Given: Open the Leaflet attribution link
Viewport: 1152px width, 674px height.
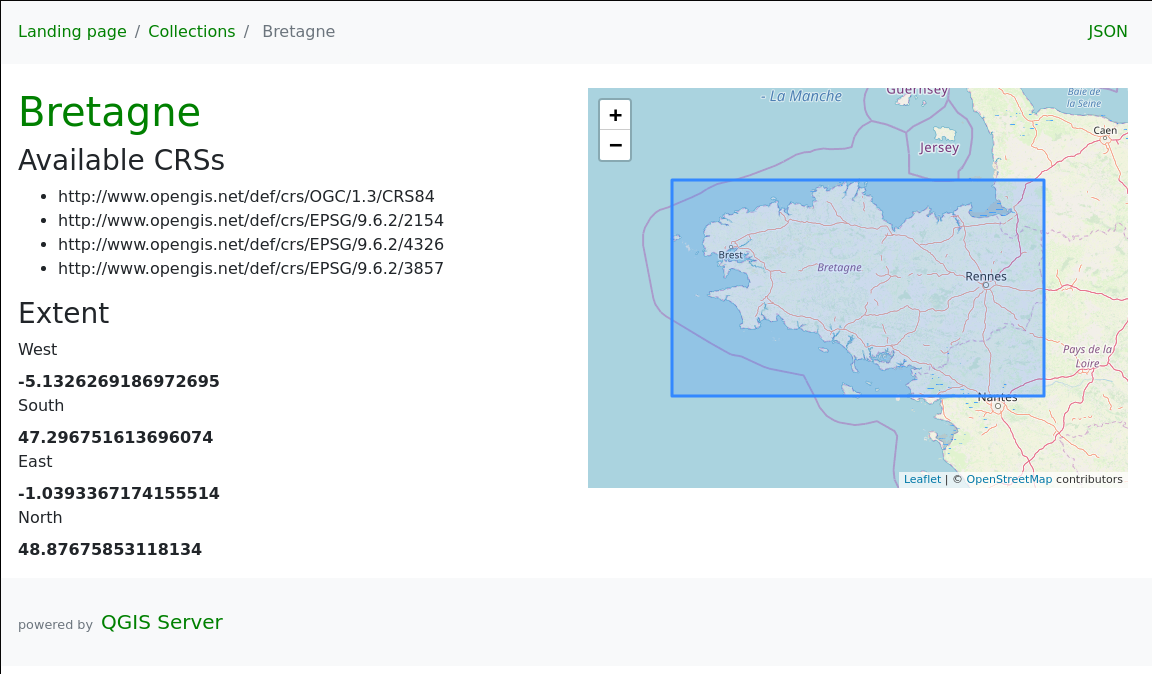Looking at the screenshot, I should (x=922, y=479).
